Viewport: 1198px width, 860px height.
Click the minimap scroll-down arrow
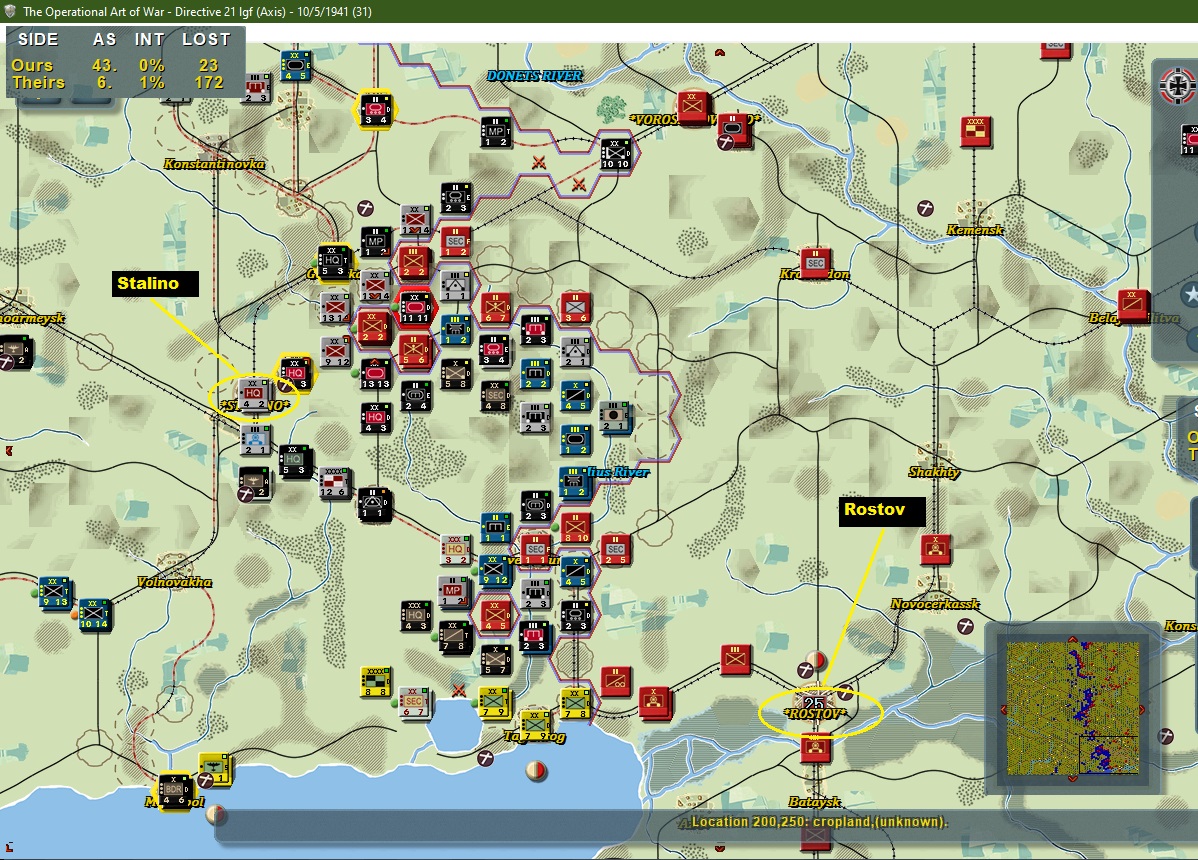pos(1072,778)
